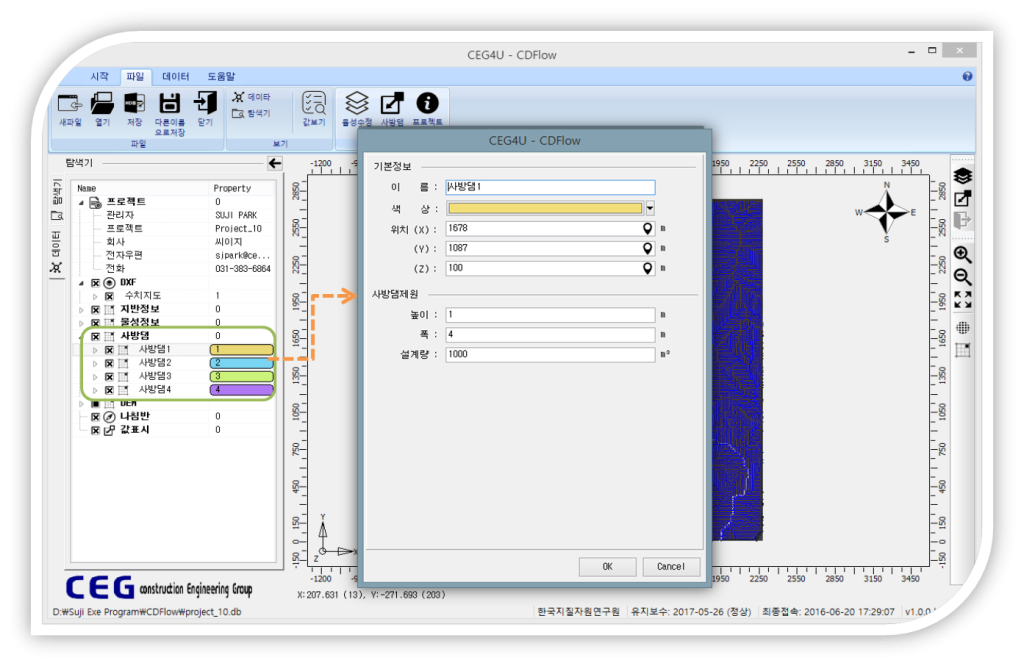Pick Z location with the map pin icon

(647, 268)
